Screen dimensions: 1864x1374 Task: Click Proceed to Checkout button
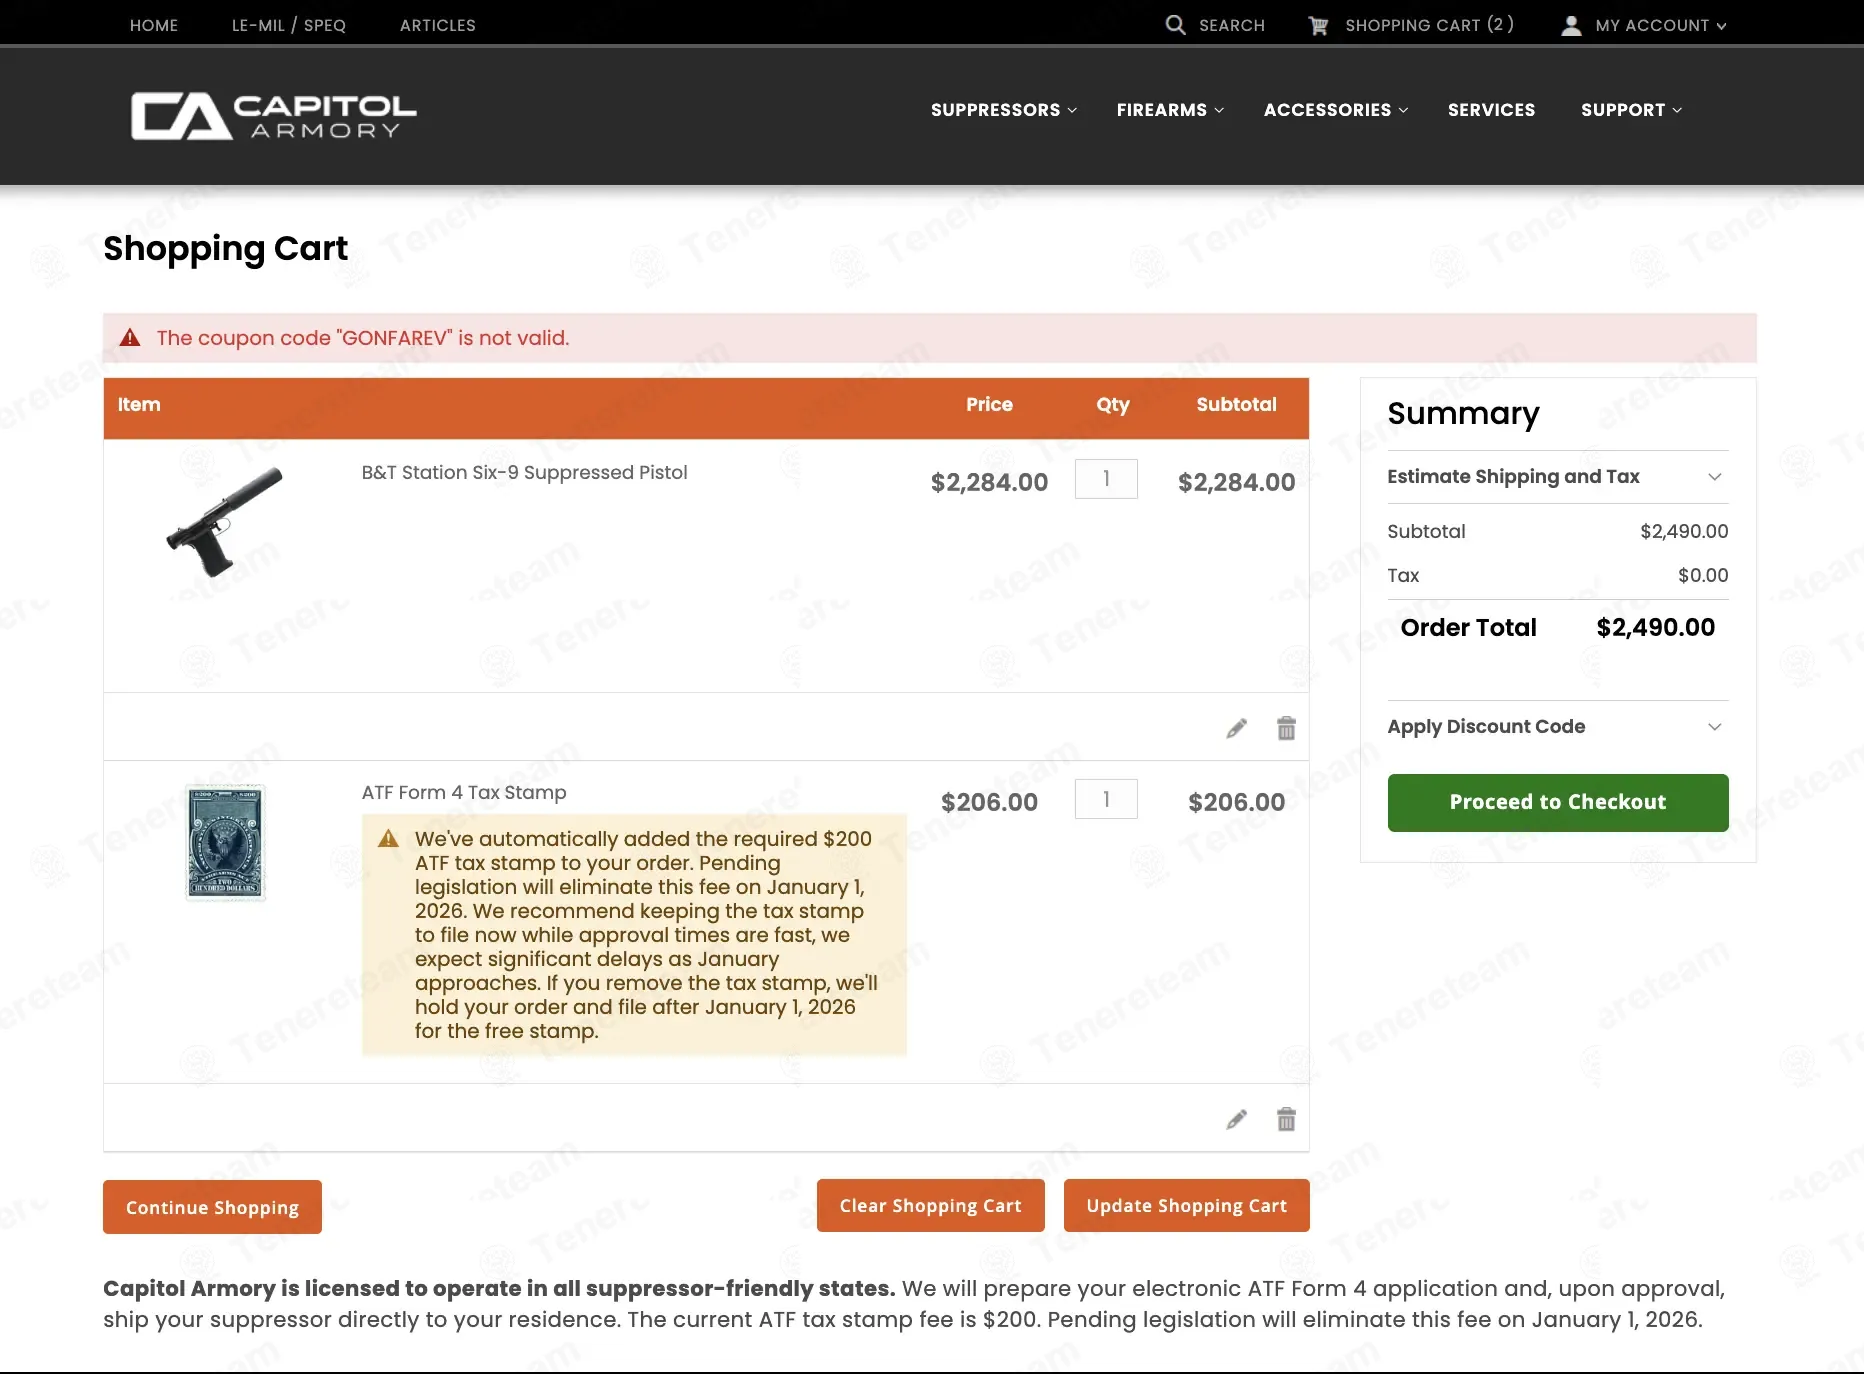pyautogui.click(x=1557, y=802)
